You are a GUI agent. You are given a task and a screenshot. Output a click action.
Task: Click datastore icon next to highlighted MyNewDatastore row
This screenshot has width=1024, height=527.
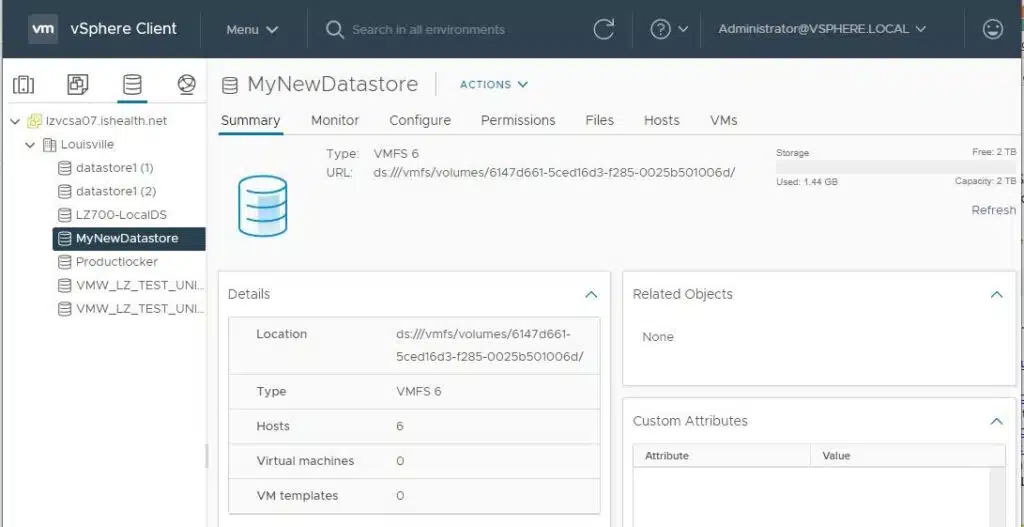point(64,238)
